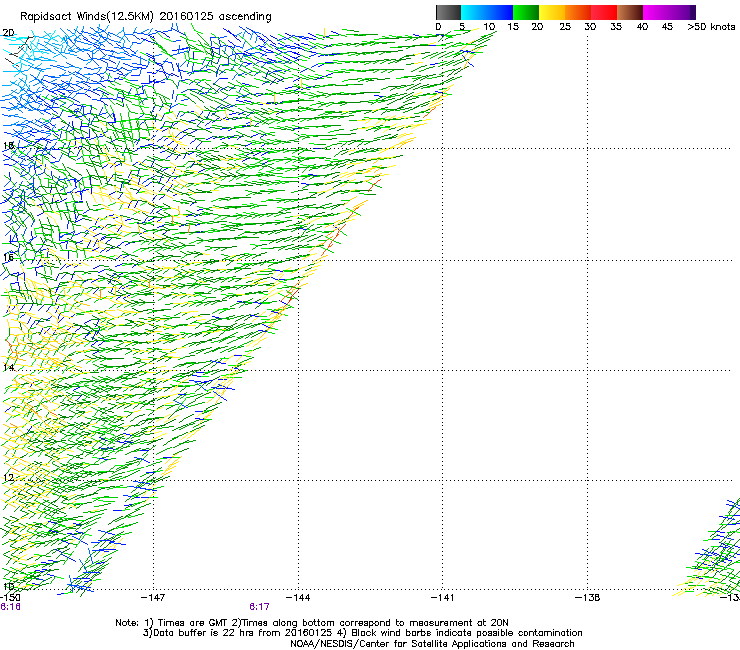Click the '-147' longitude label

pyautogui.click(x=153, y=598)
